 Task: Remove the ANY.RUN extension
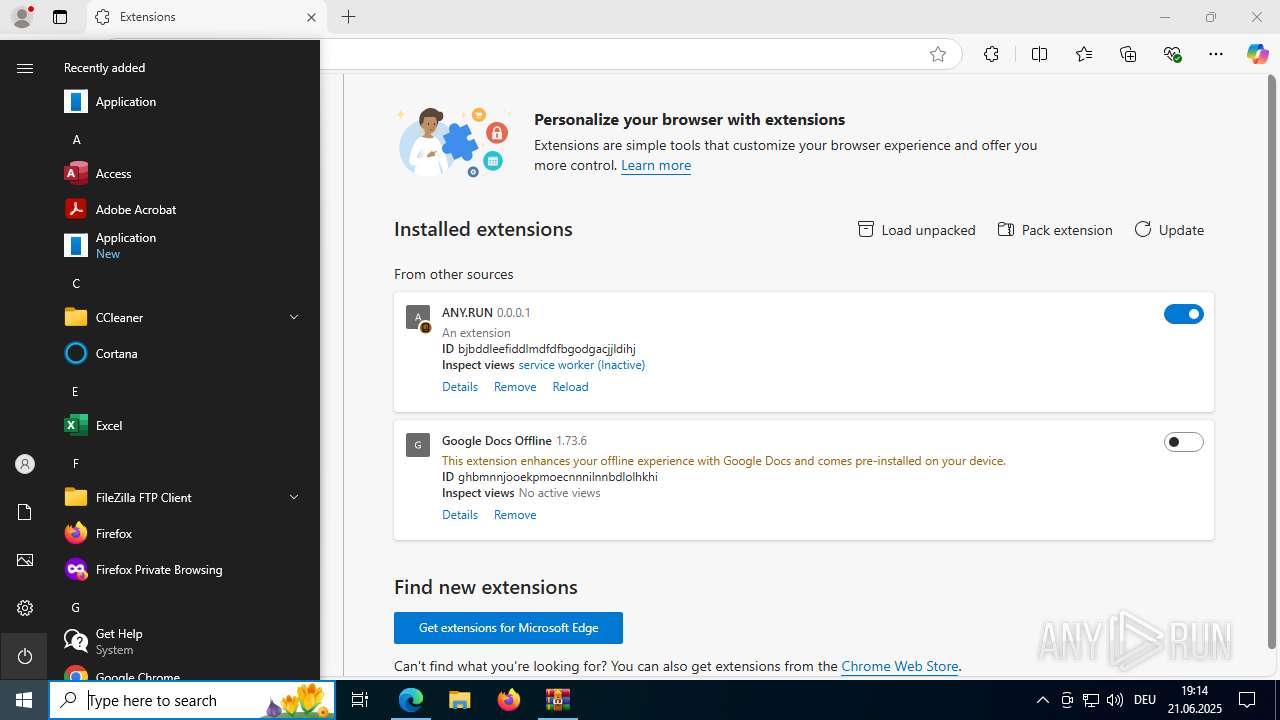(x=515, y=387)
